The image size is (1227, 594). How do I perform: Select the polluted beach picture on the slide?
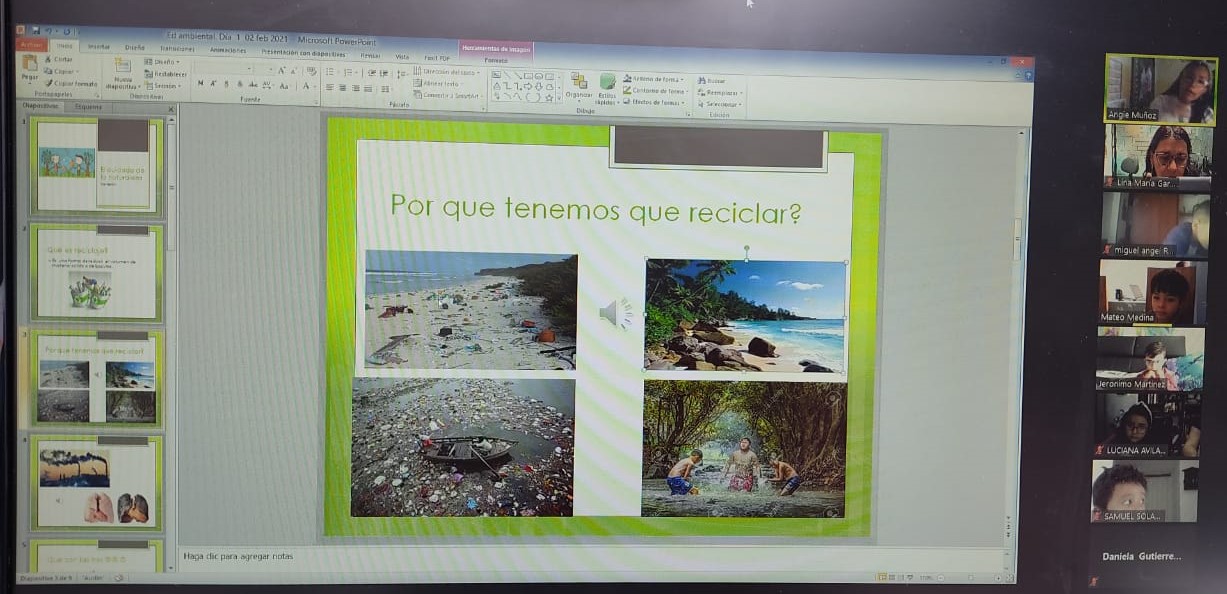pyautogui.click(x=471, y=310)
